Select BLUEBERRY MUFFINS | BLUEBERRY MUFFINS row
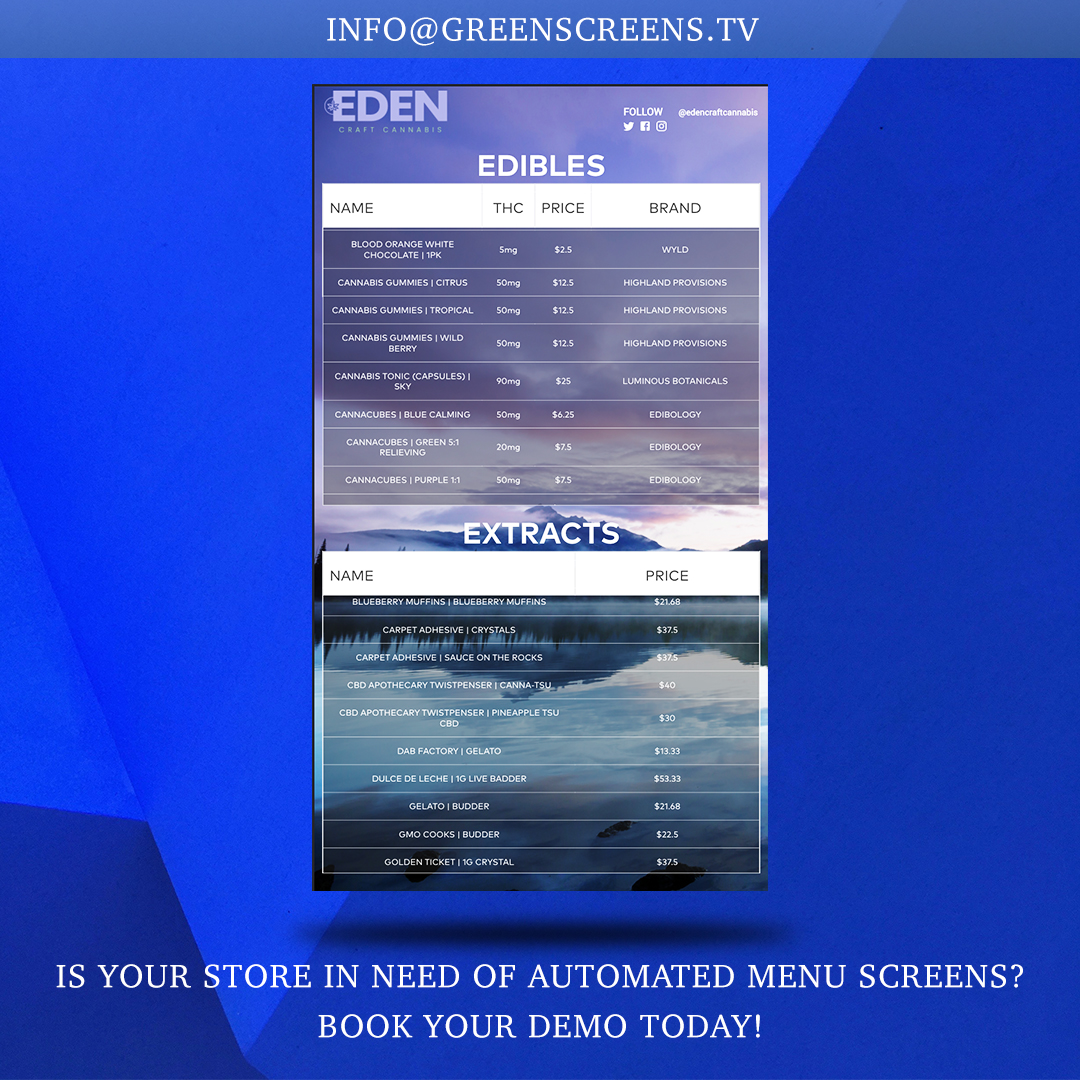 [541, 605]
